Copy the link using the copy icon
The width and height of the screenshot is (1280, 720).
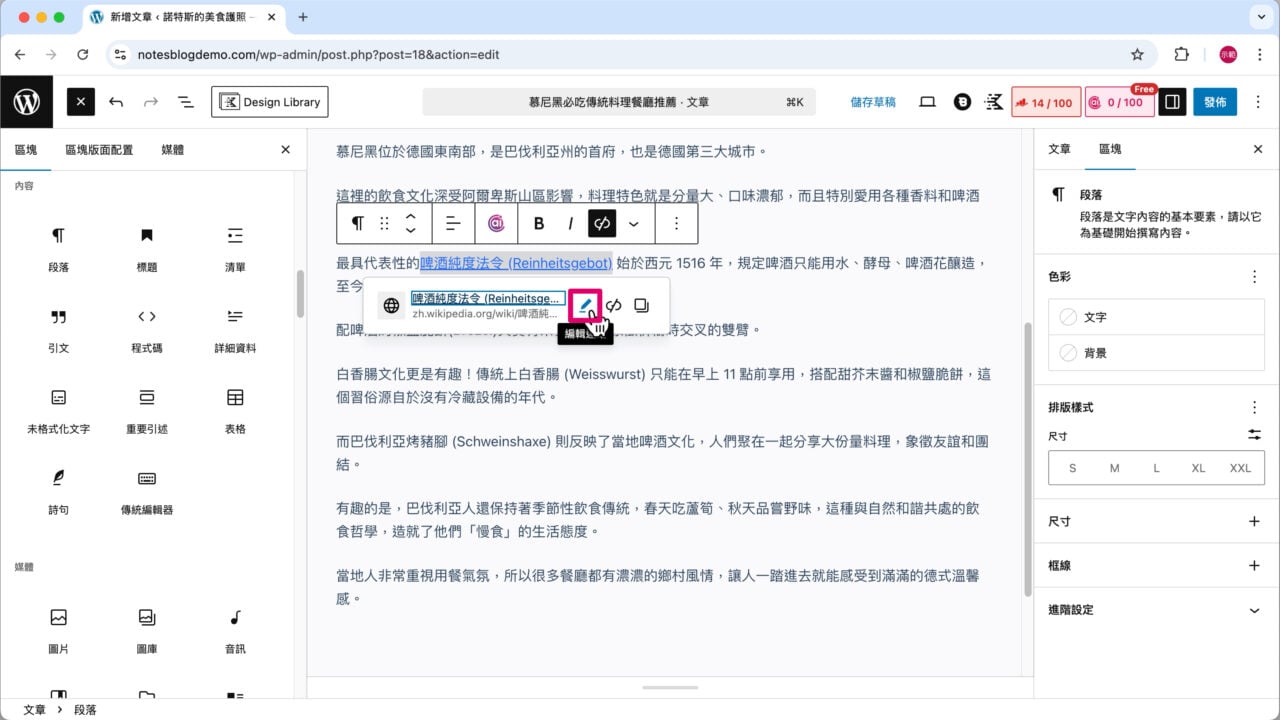pos(642,305)
